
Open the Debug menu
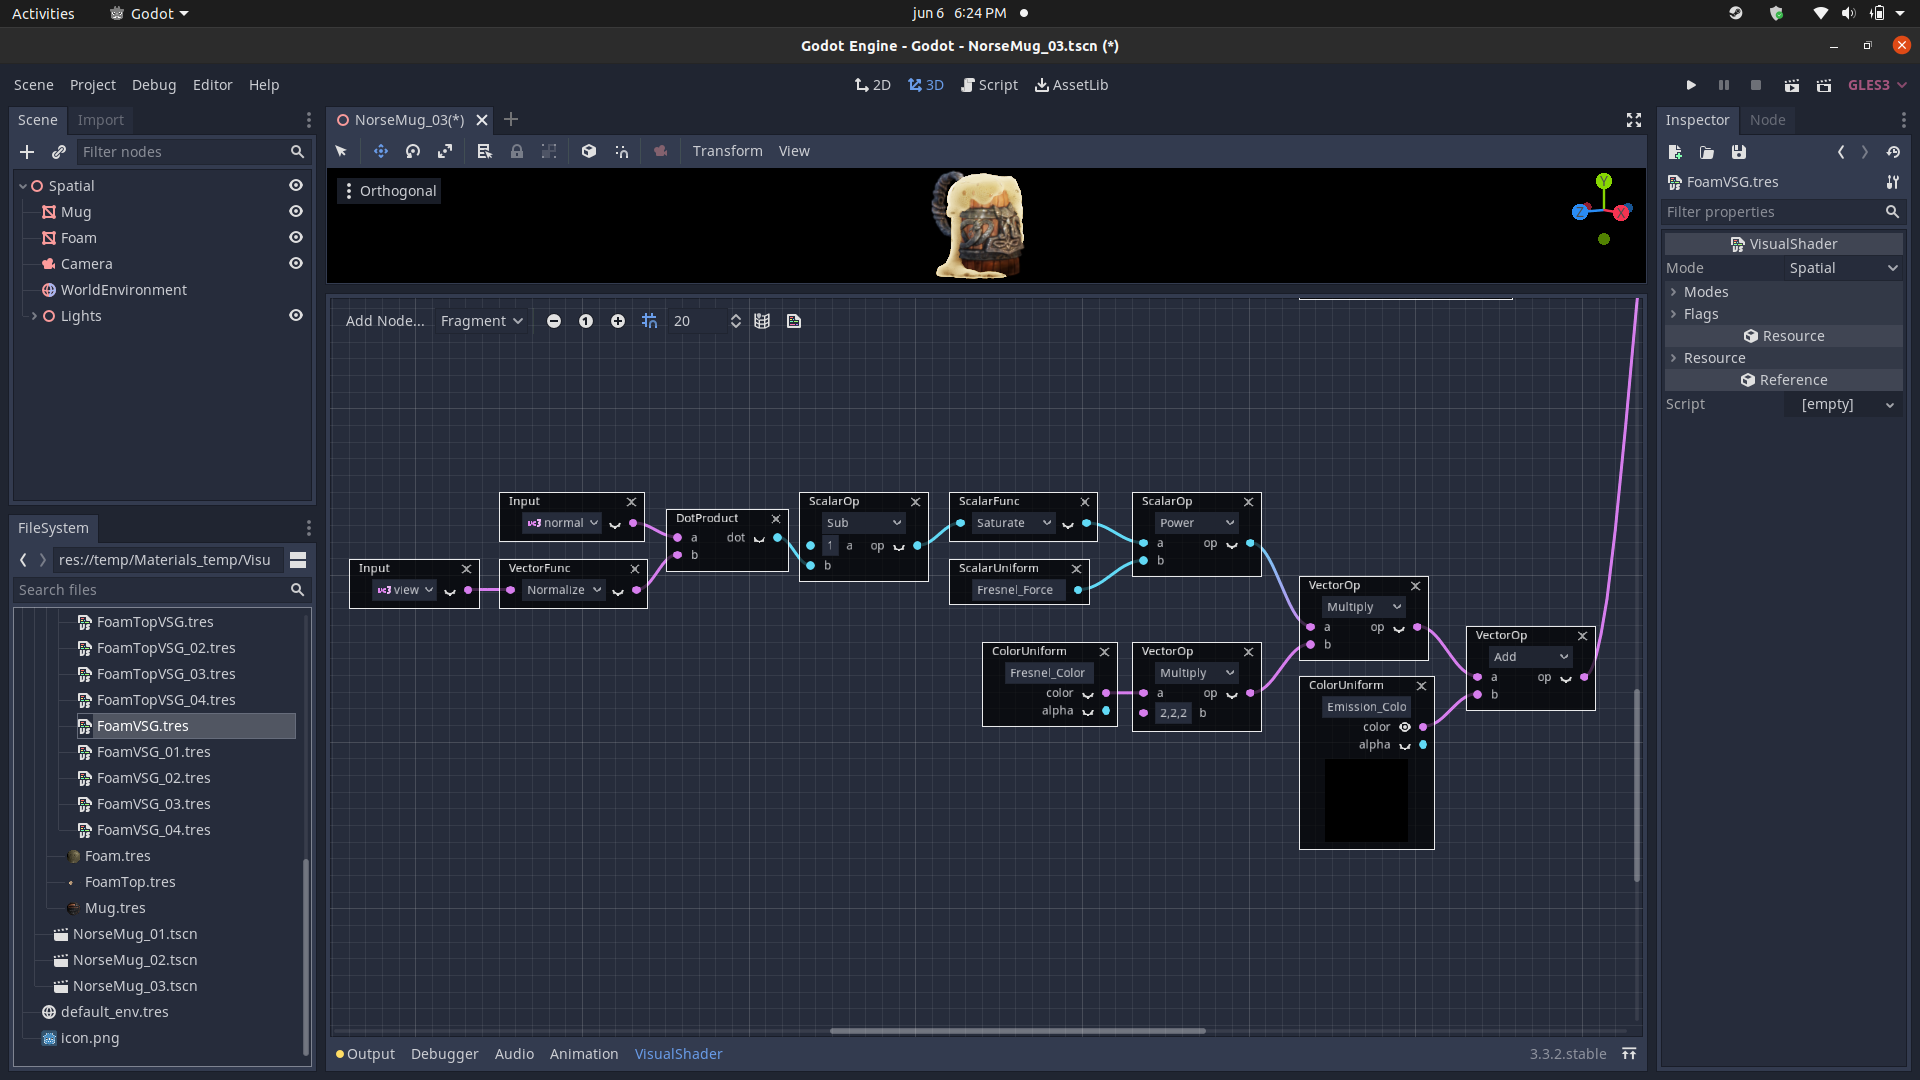(x=154, y=85)
